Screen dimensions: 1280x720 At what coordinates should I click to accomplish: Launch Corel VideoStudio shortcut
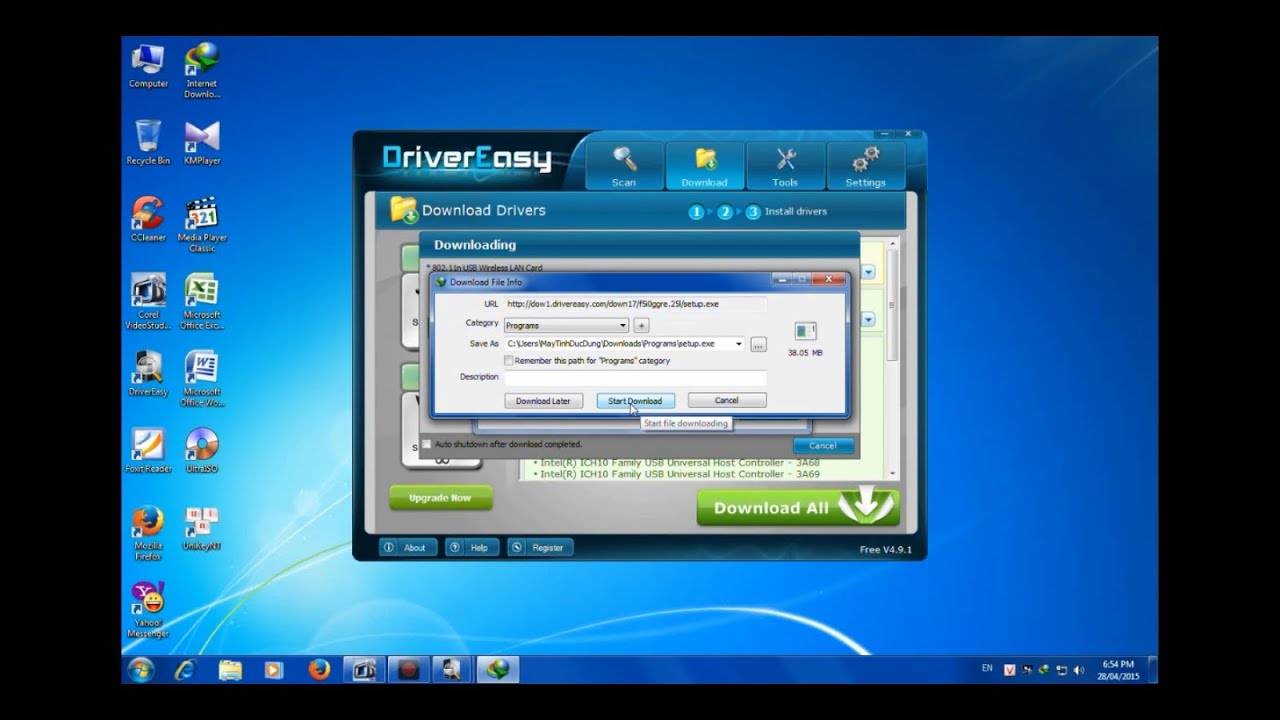tap(148, 301)
